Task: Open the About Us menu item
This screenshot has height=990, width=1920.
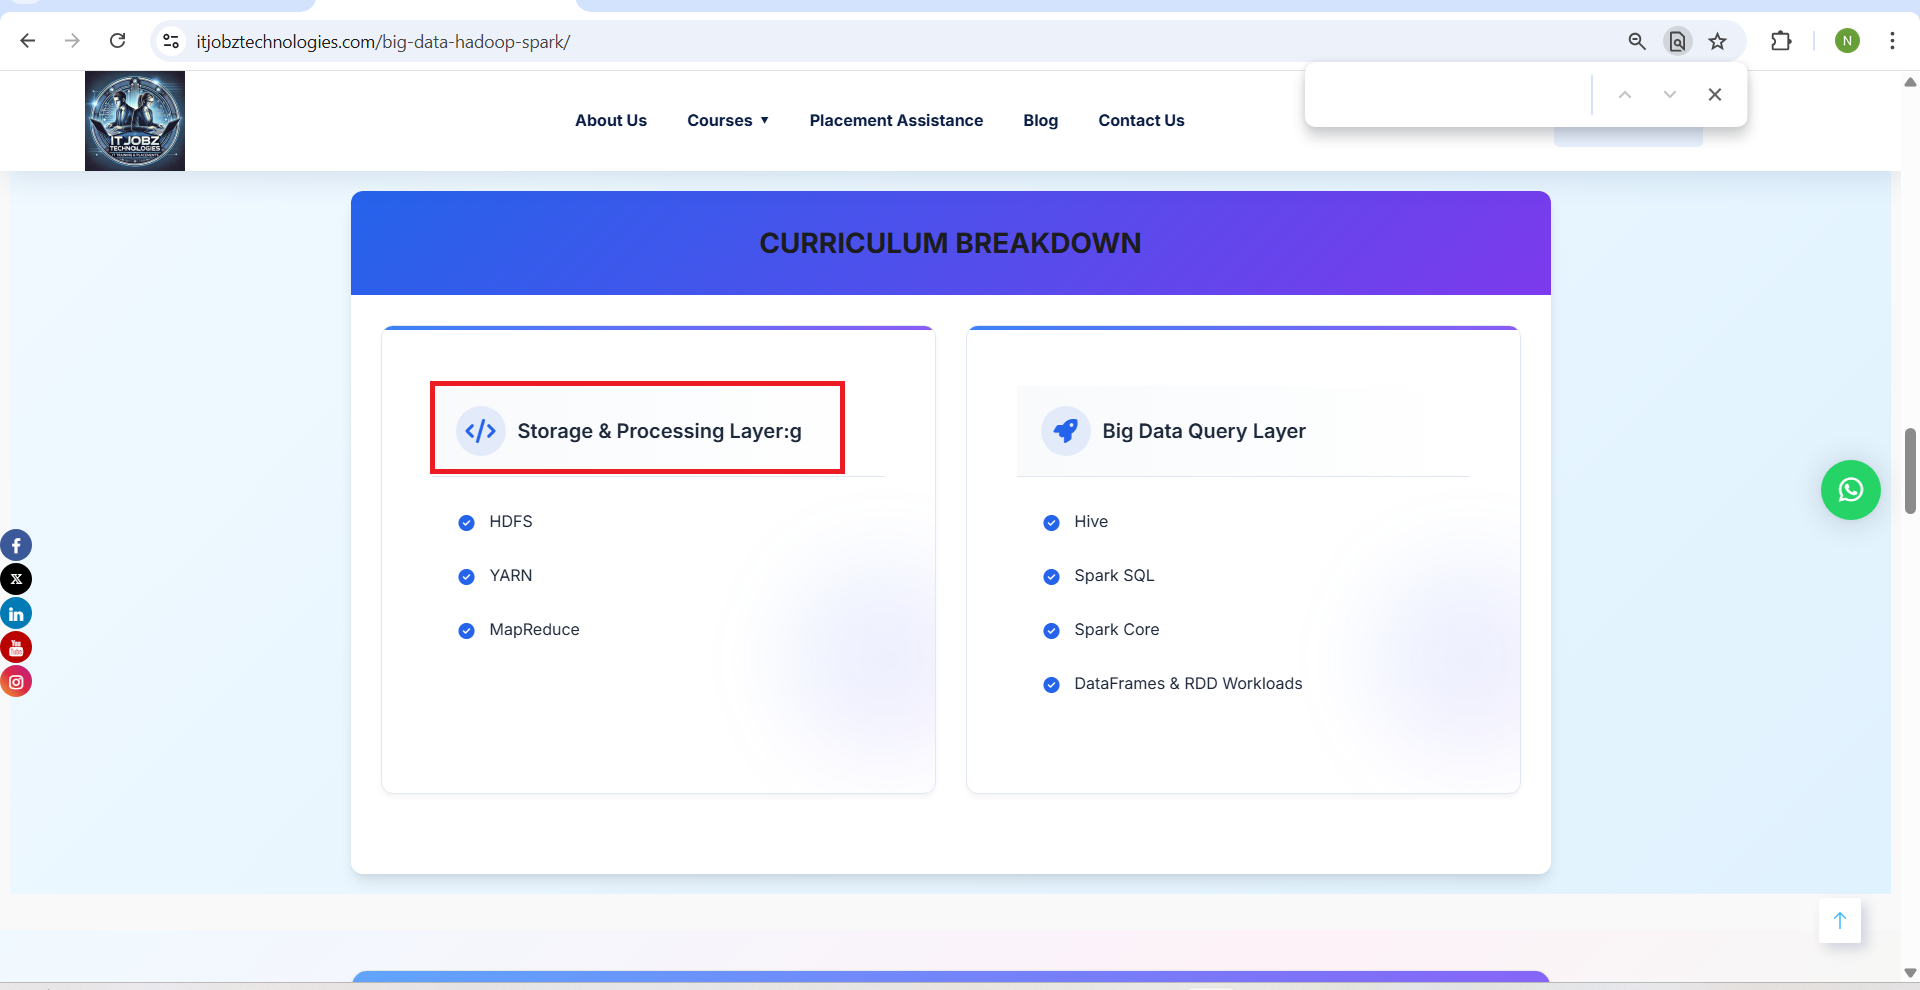Action: pos(610,120)
